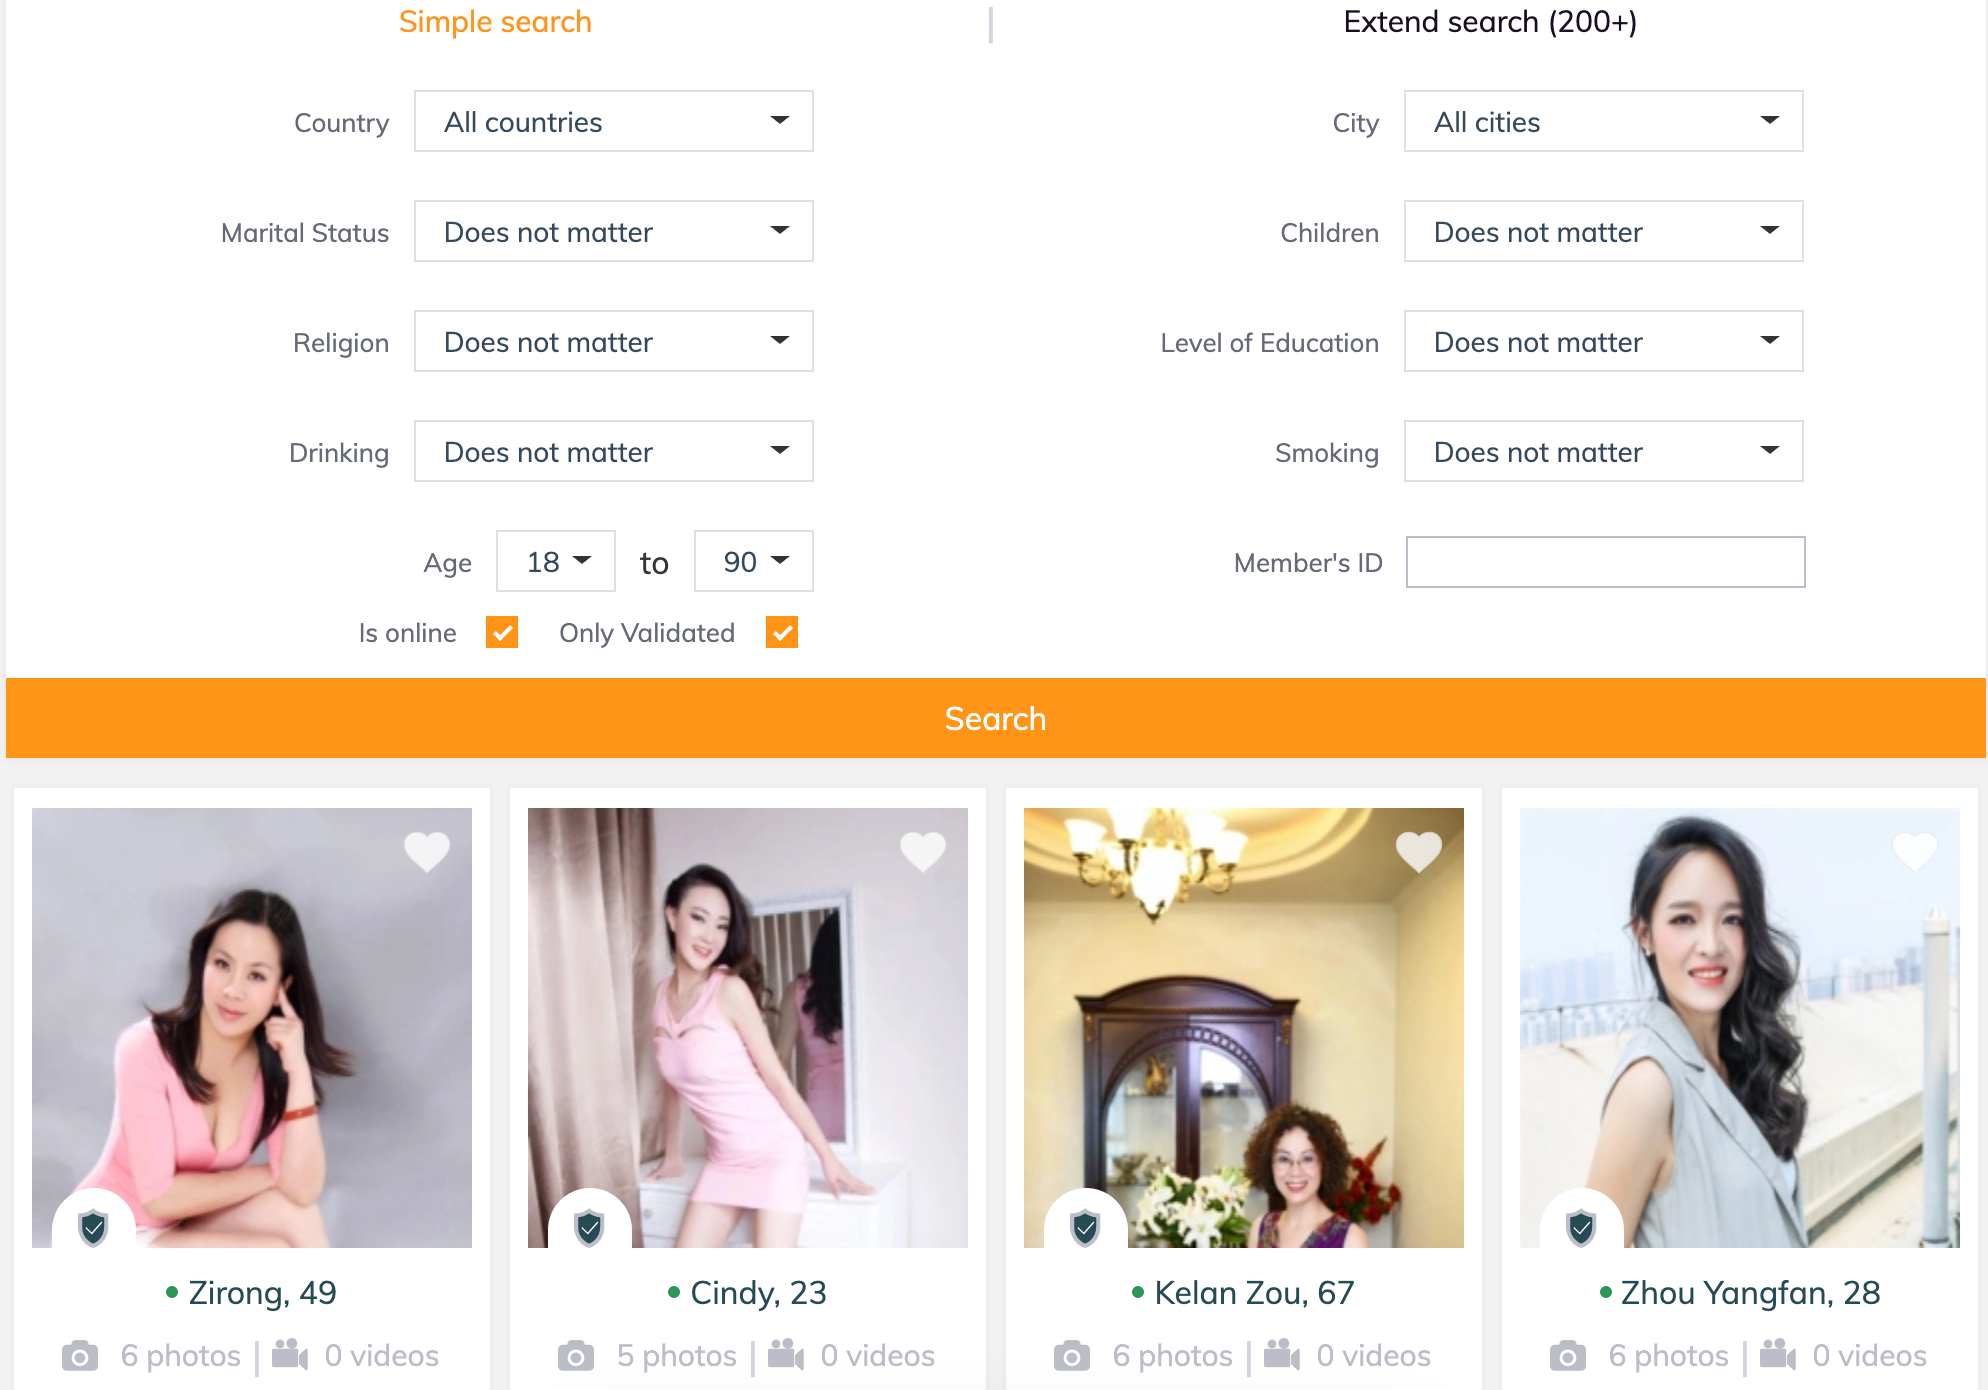
Task: Switch to the Extend search (200+) tab
Action: (1490, 22)
